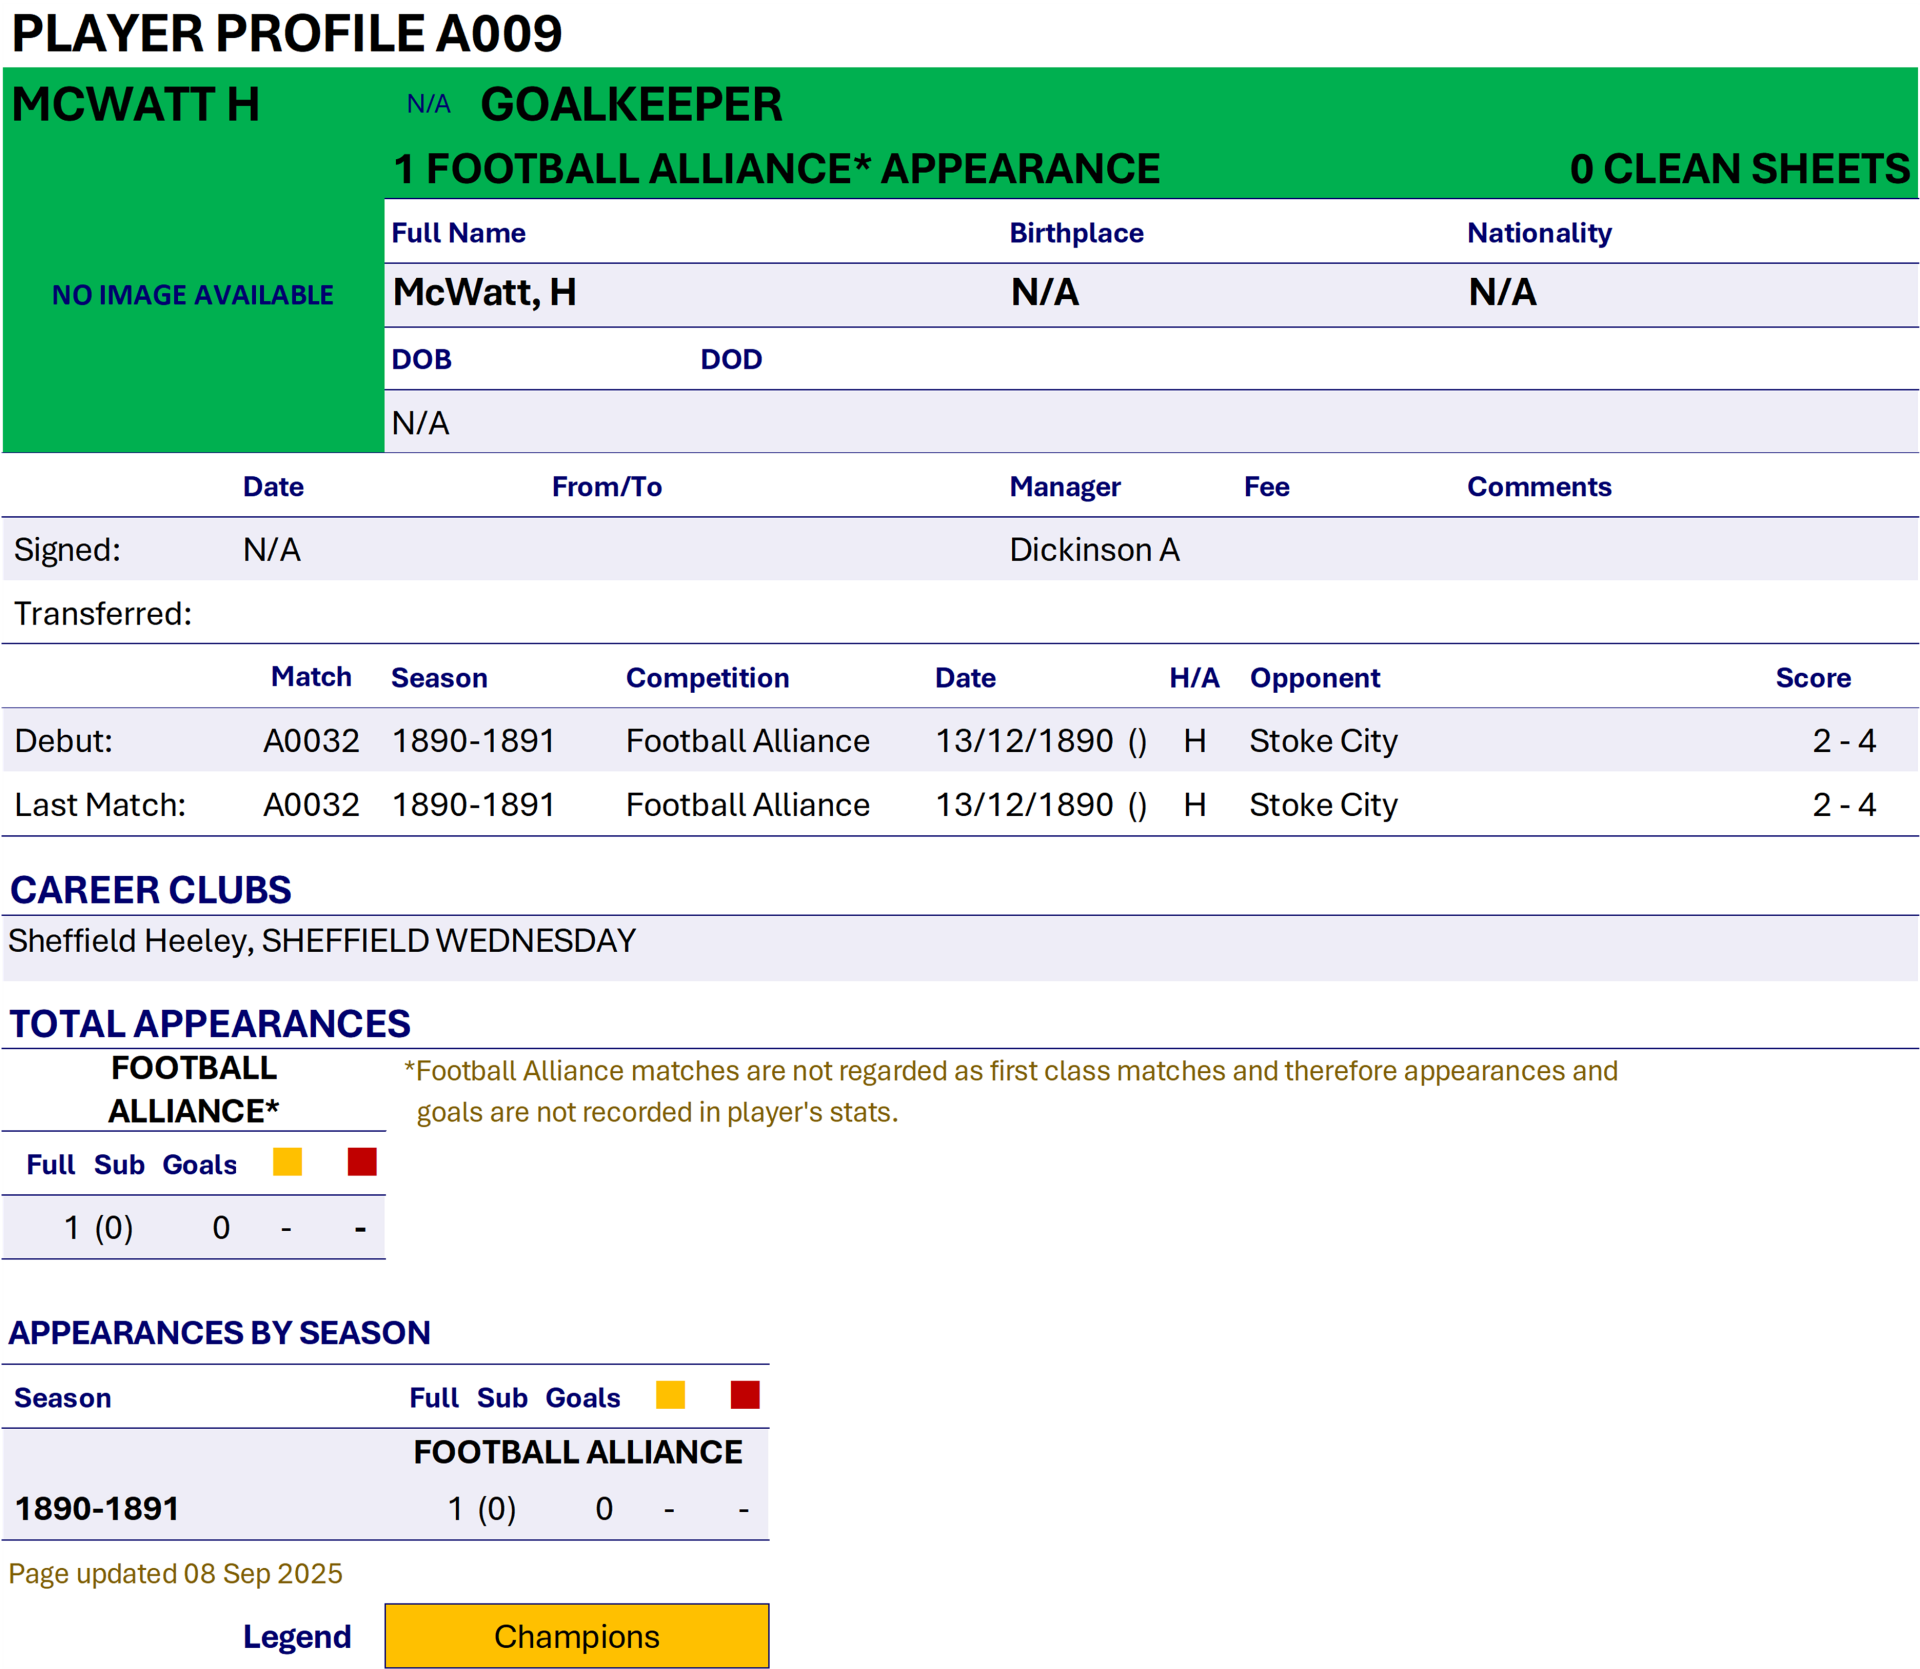Click the 0 CLEAN SHEETS text
1920x1669 pixels.
click(1739, 169)
